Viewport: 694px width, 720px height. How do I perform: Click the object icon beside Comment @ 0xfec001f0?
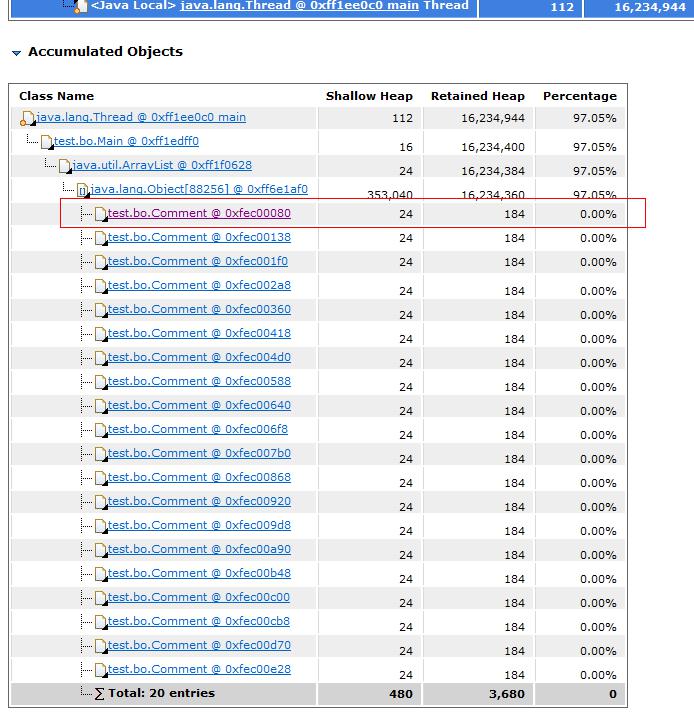pyautogui.click(x=101, y=262)
